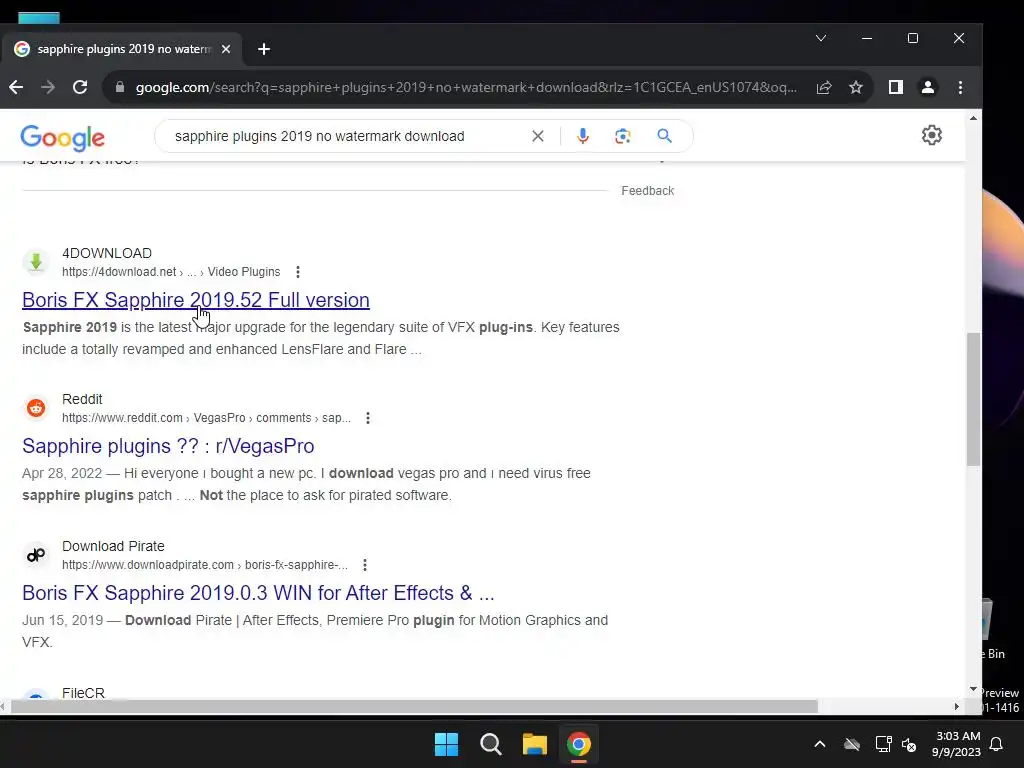Image resolution: width=1024 pixels, height=768 pixels.
Task: Go to Google home via the logo
Action: (62, 138)
